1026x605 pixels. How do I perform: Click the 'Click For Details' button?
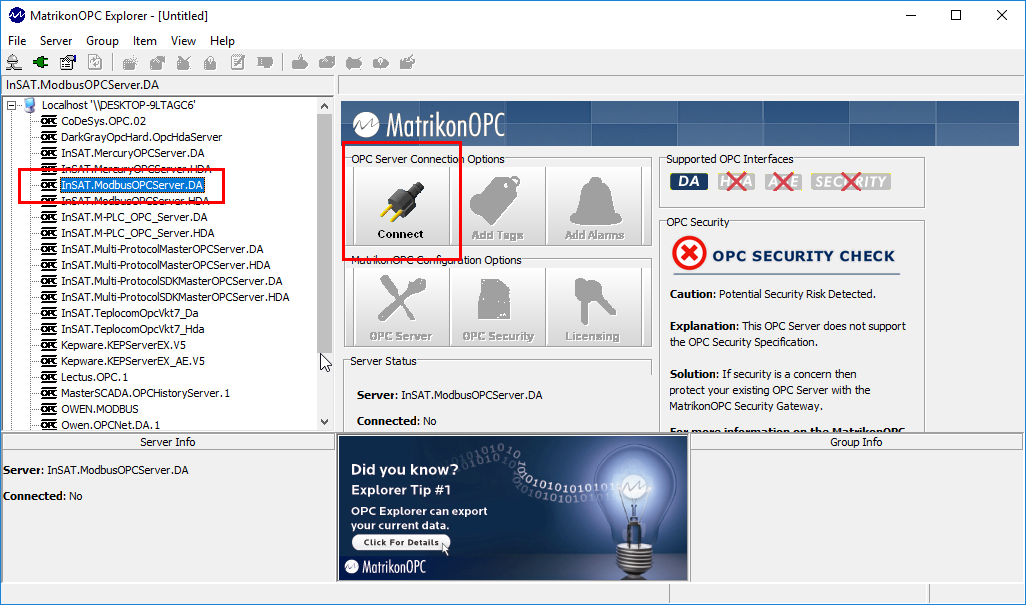point(400,542)
